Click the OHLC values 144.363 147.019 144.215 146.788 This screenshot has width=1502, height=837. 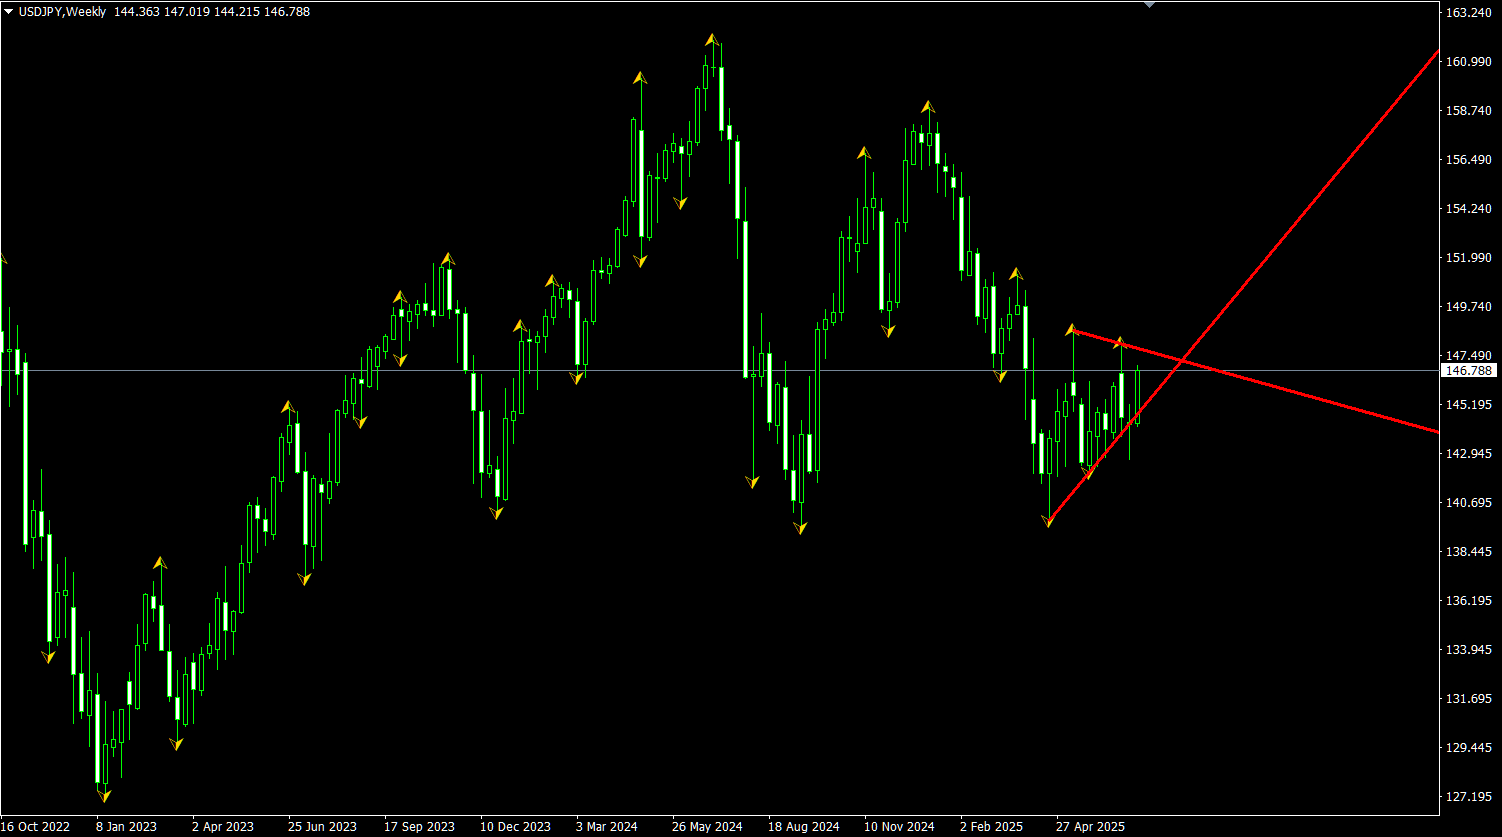click(x=212, y=11)
